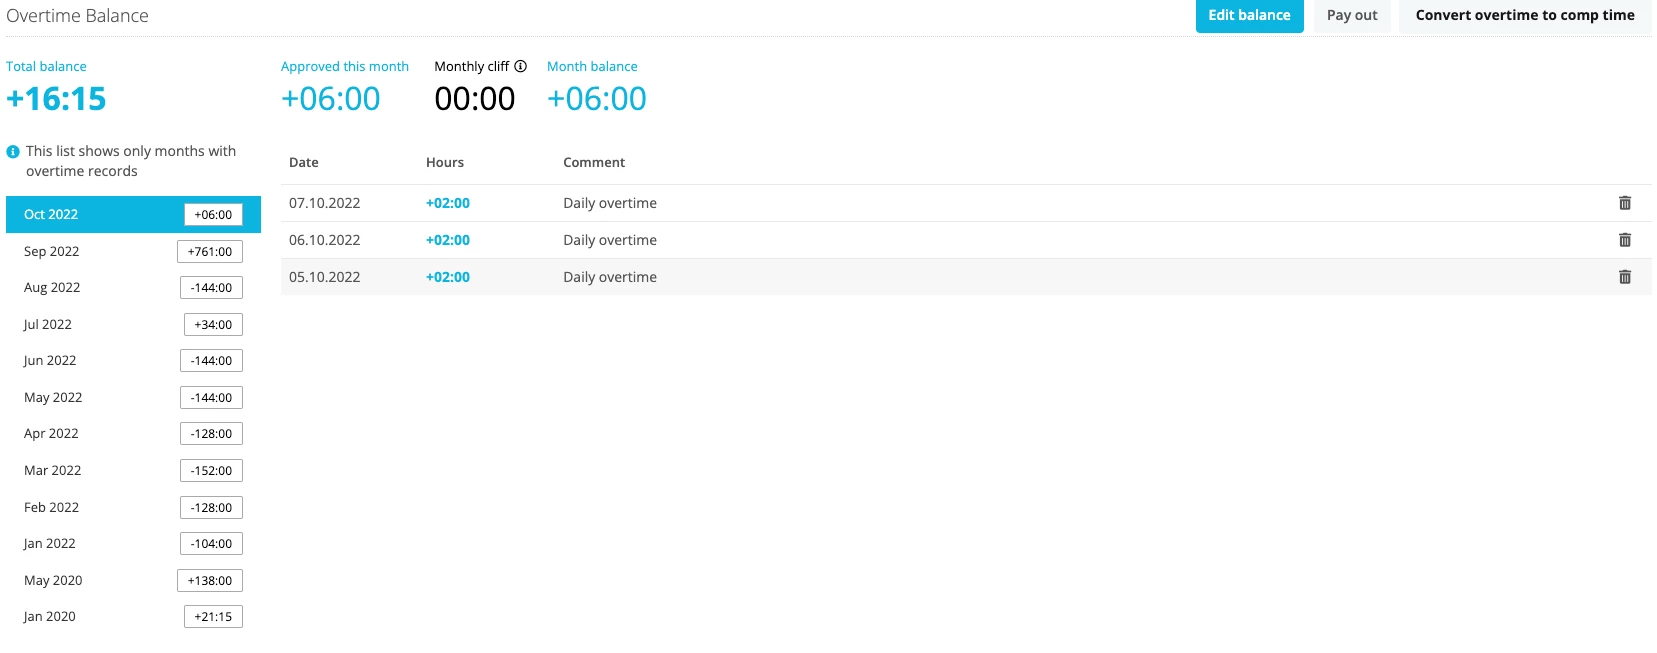Delete the 06.10.2022 overtime record

[x=1624, y=240]
